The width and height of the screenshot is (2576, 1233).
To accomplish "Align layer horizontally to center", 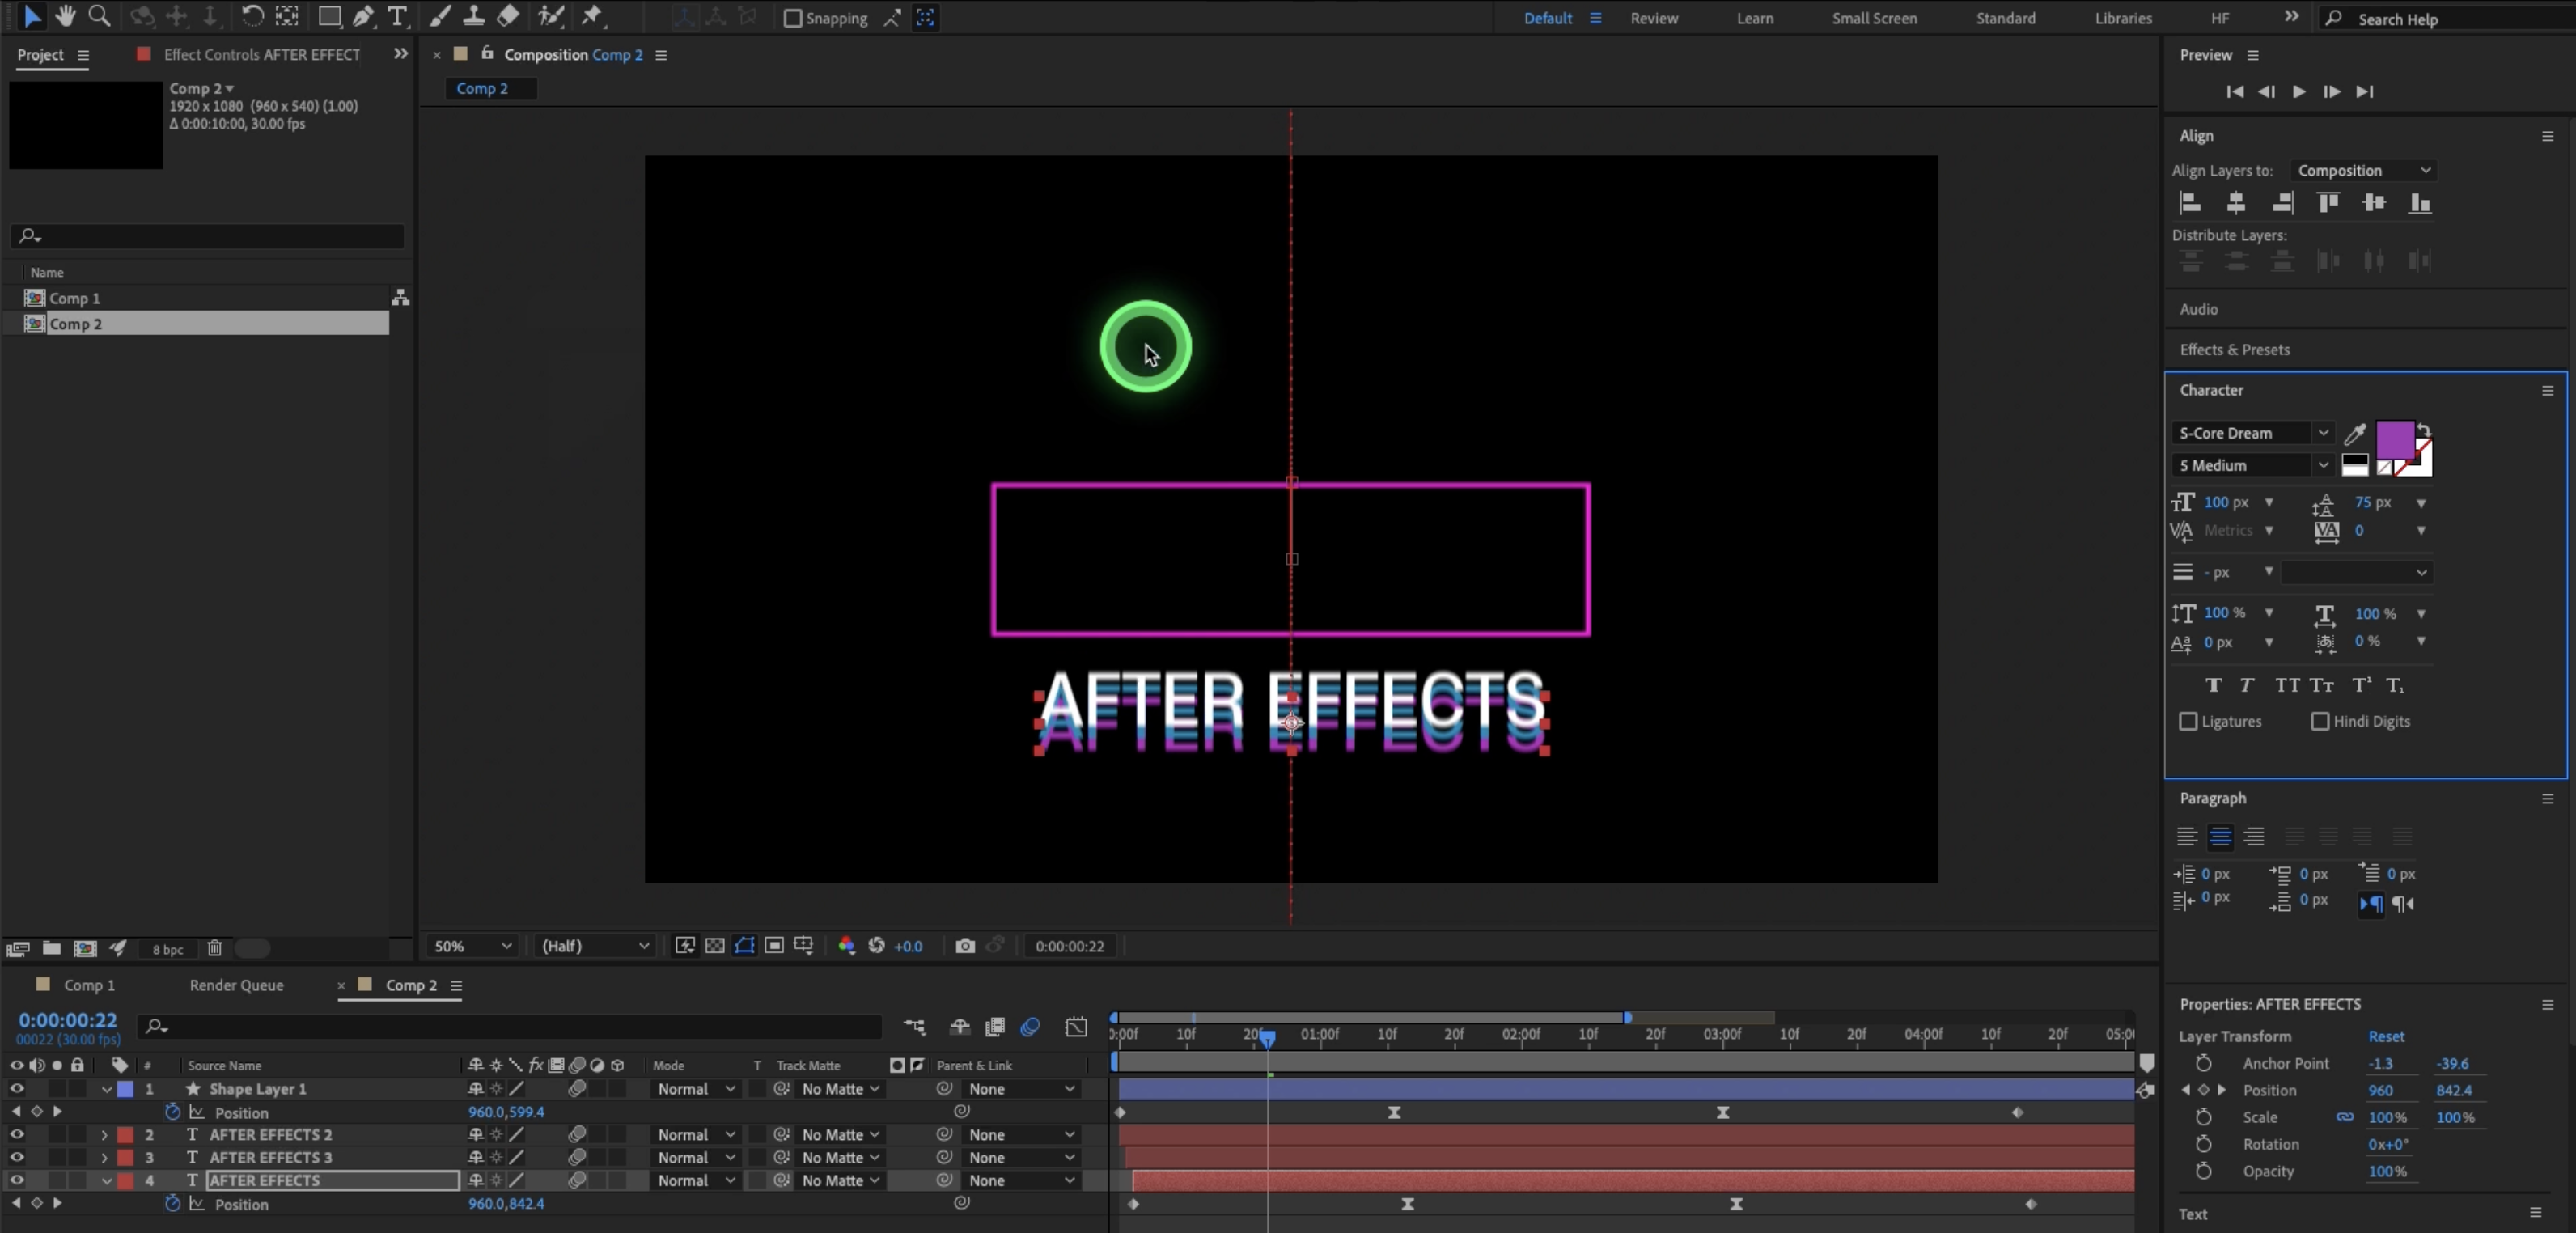I will [2236, 203].
